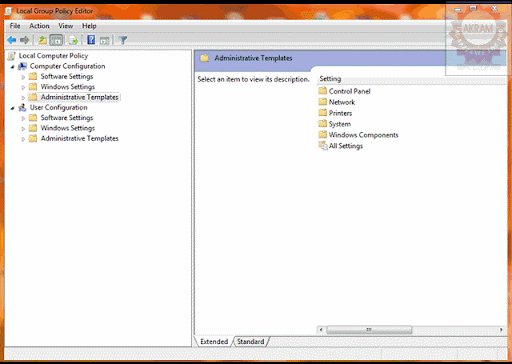
Task: Select the All Settings list entry text
Action: click(x=346, y=146)
